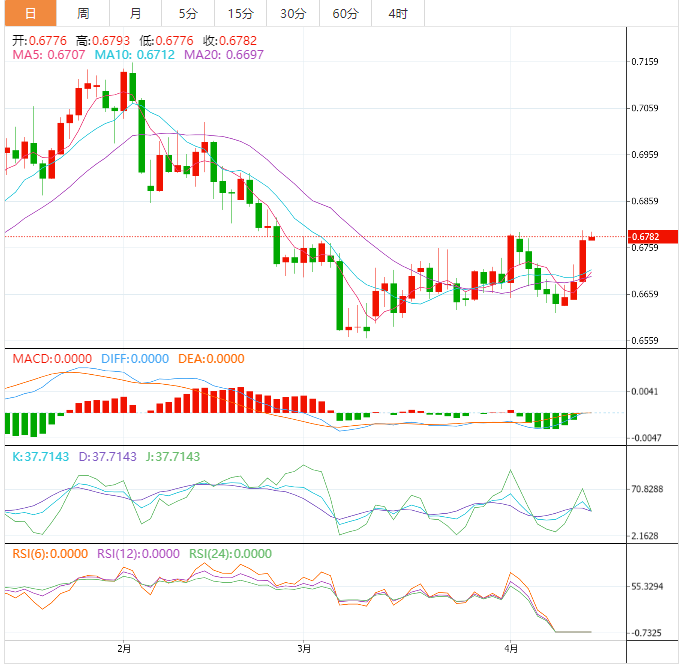The image size is (684, 672).
Task: Click the 70.8288 KDJ axis label
Action: [x=647, y=489]
